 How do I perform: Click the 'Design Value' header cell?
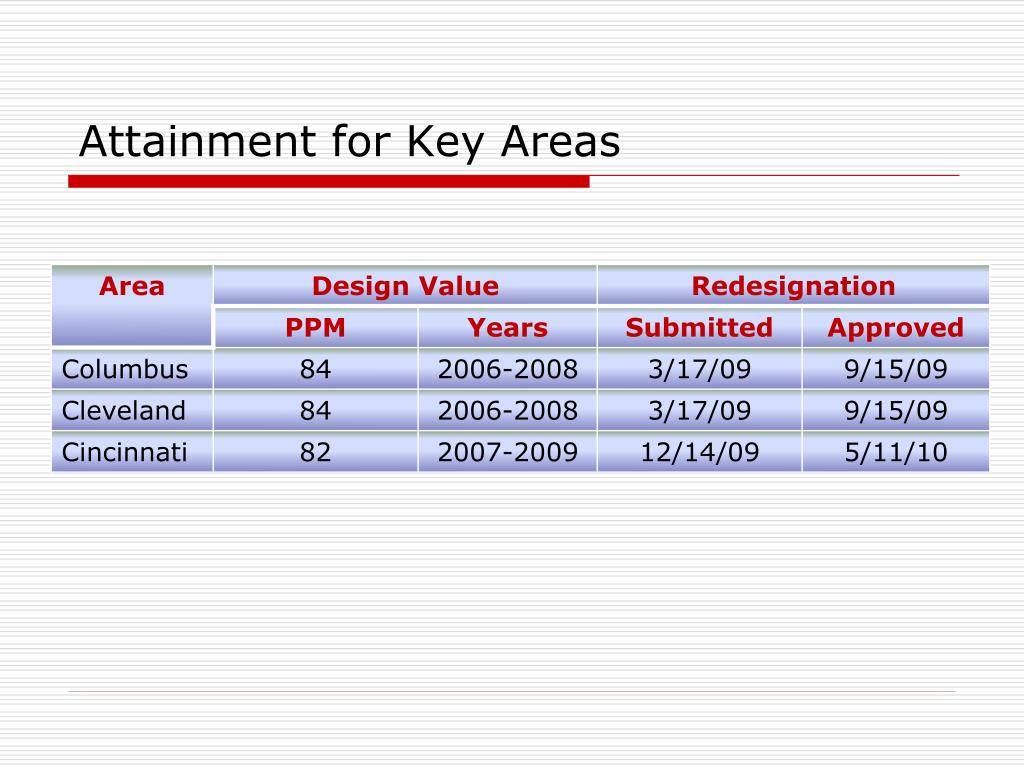(405, 285)
